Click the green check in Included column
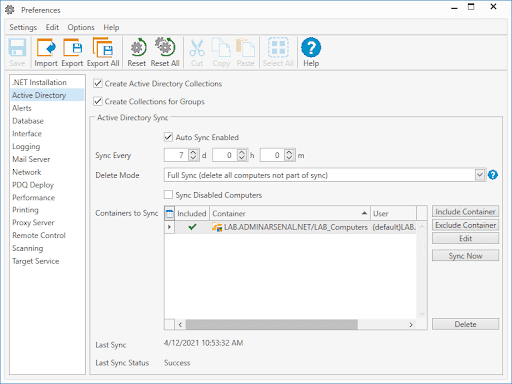Screen dimensions: 512x384 192,227
